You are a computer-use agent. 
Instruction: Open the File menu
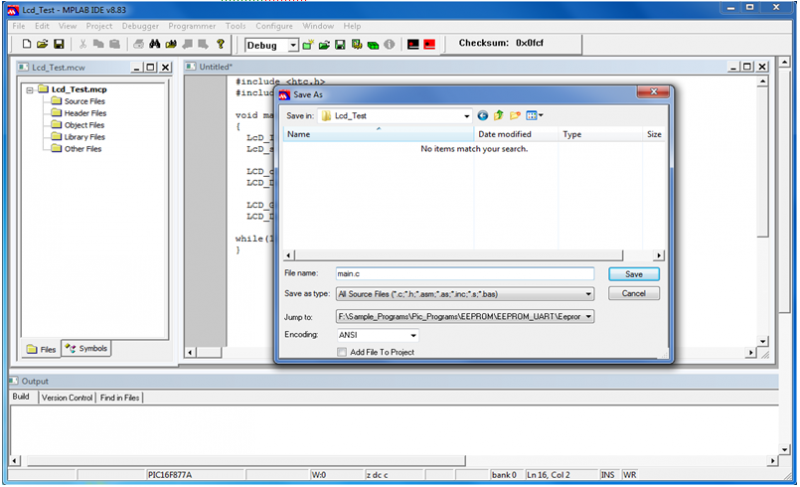[19, 26]
